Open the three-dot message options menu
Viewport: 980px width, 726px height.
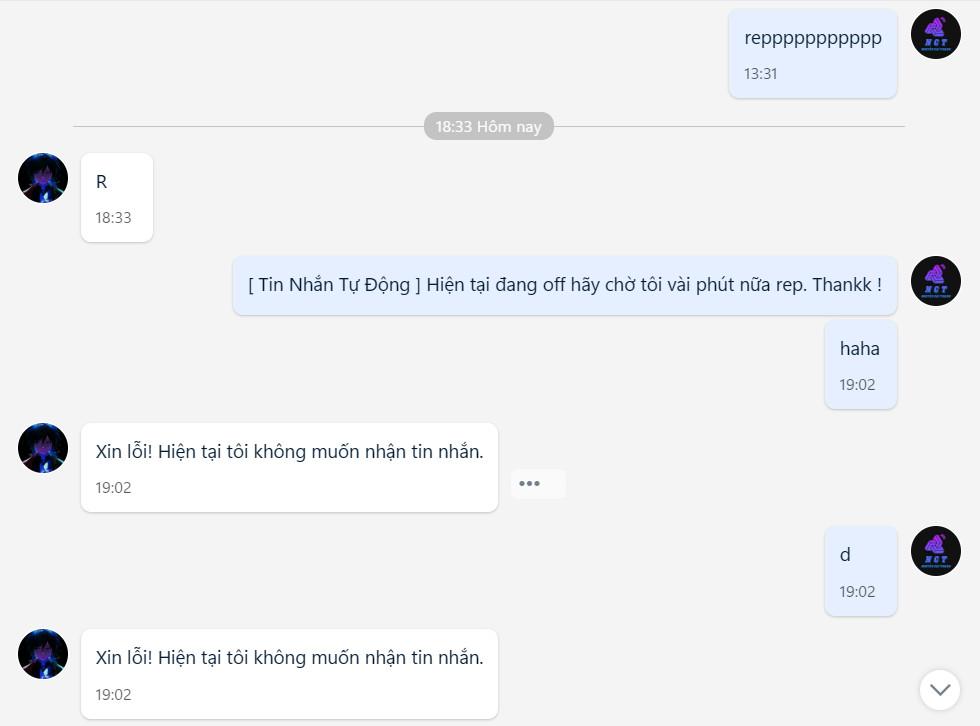tap(530, 484)
